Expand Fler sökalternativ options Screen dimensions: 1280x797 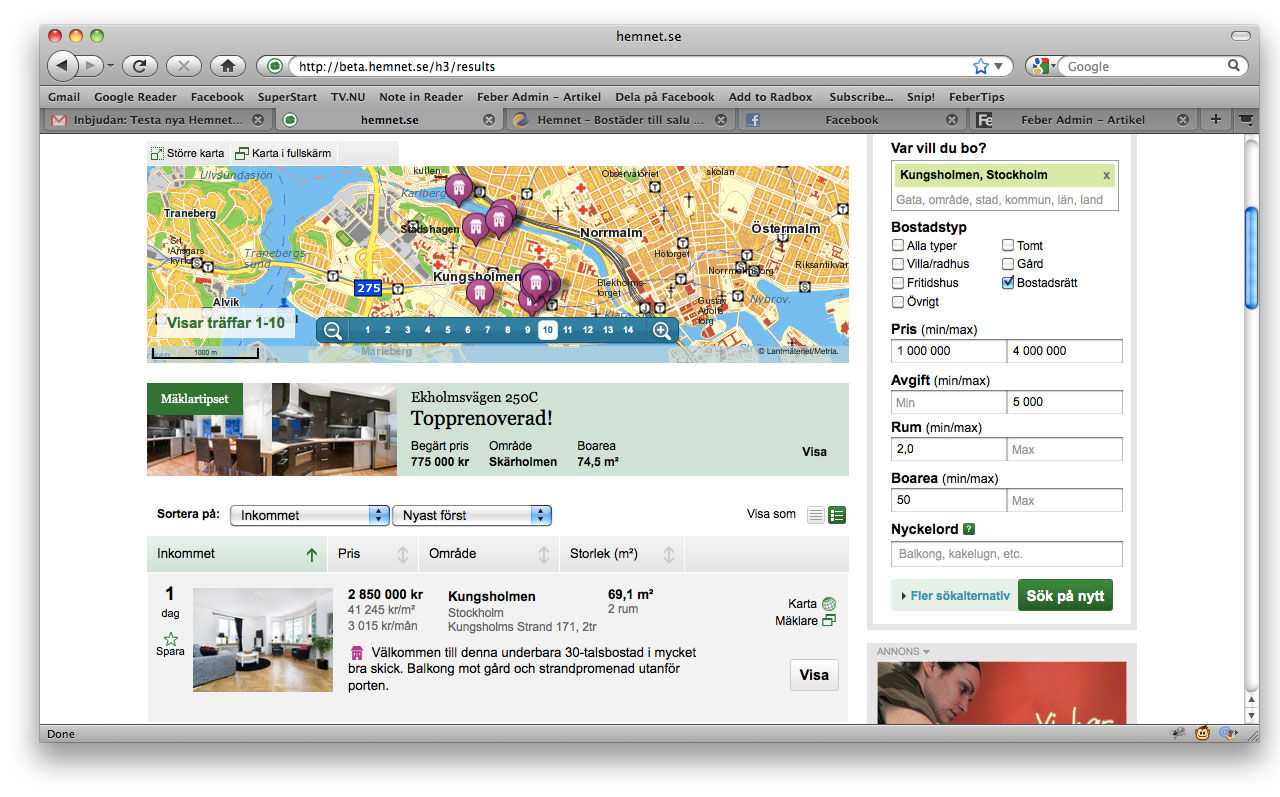click(954, 596)
